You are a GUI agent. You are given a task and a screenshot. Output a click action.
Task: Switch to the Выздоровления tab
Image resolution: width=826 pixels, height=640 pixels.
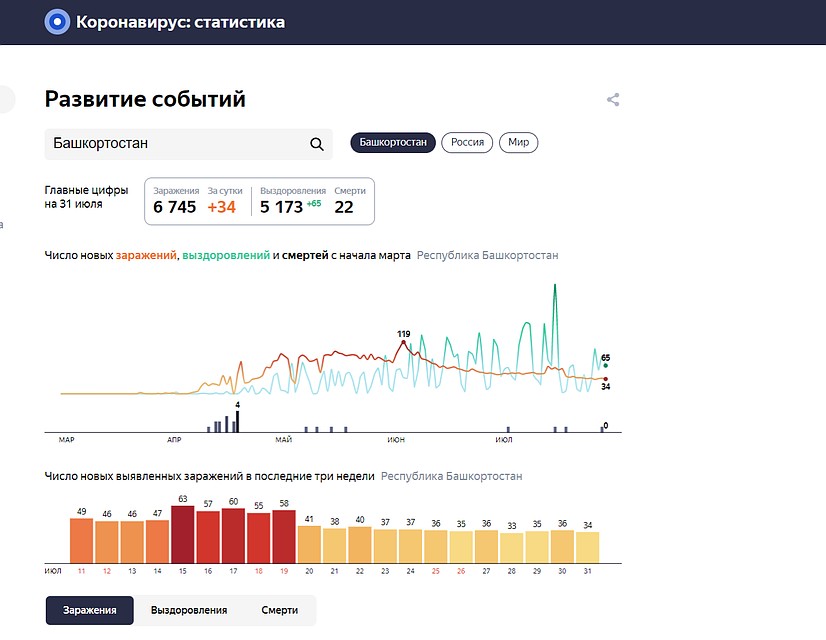189,610
